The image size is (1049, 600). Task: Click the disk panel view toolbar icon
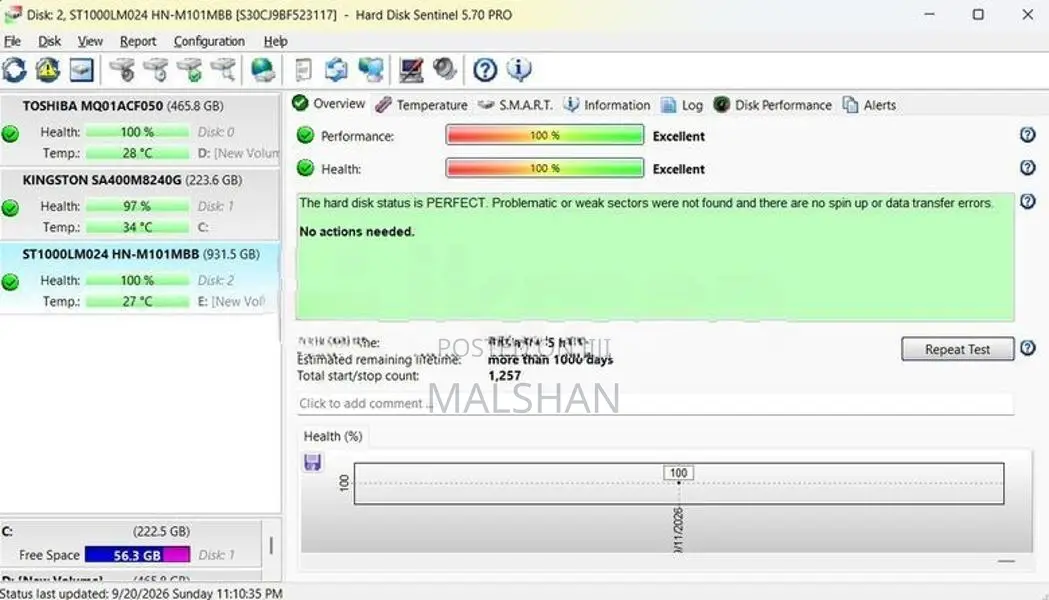81,70
